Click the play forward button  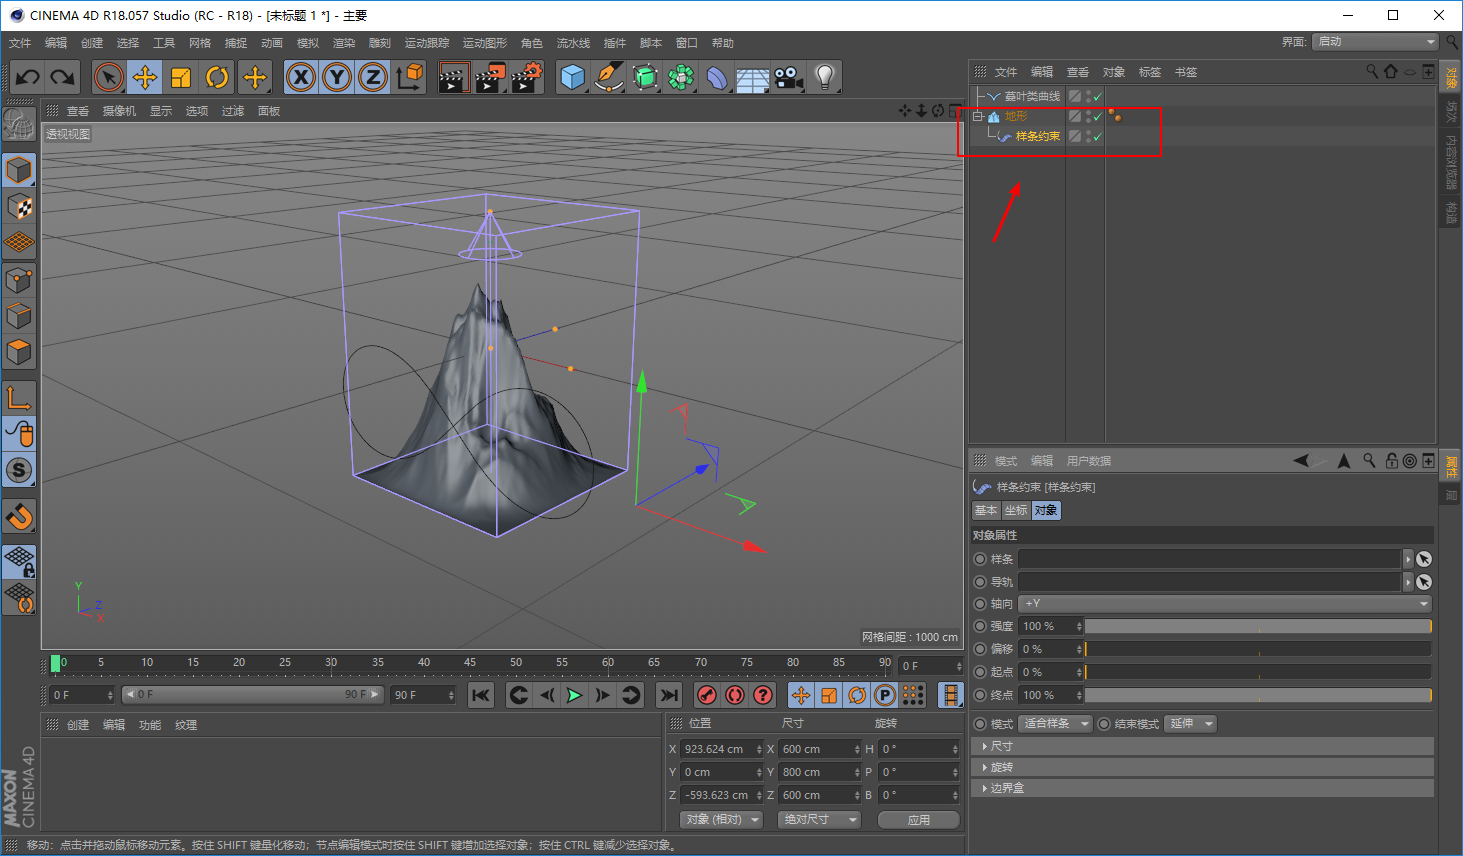point(574,695)
